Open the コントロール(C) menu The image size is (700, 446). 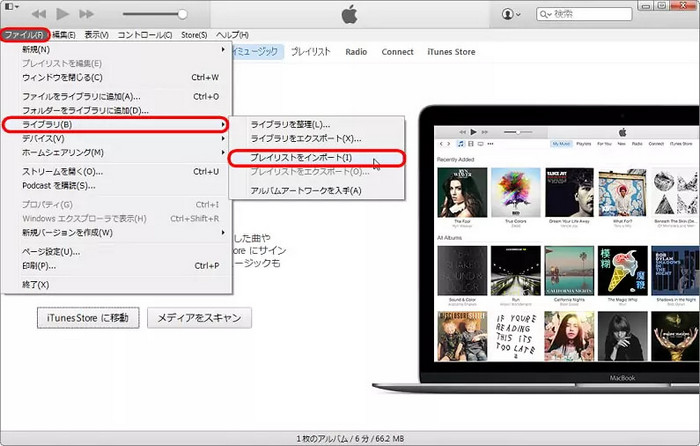145,35
